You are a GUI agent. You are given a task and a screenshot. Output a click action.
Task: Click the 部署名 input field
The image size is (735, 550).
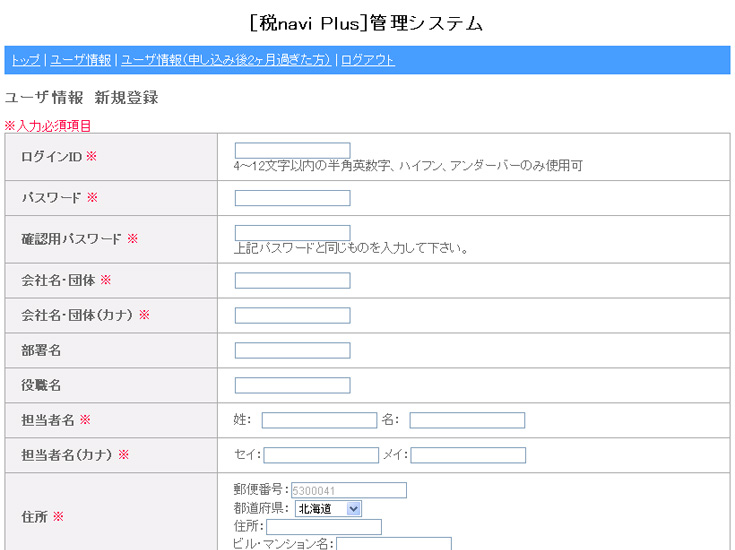tap(292, 350)
